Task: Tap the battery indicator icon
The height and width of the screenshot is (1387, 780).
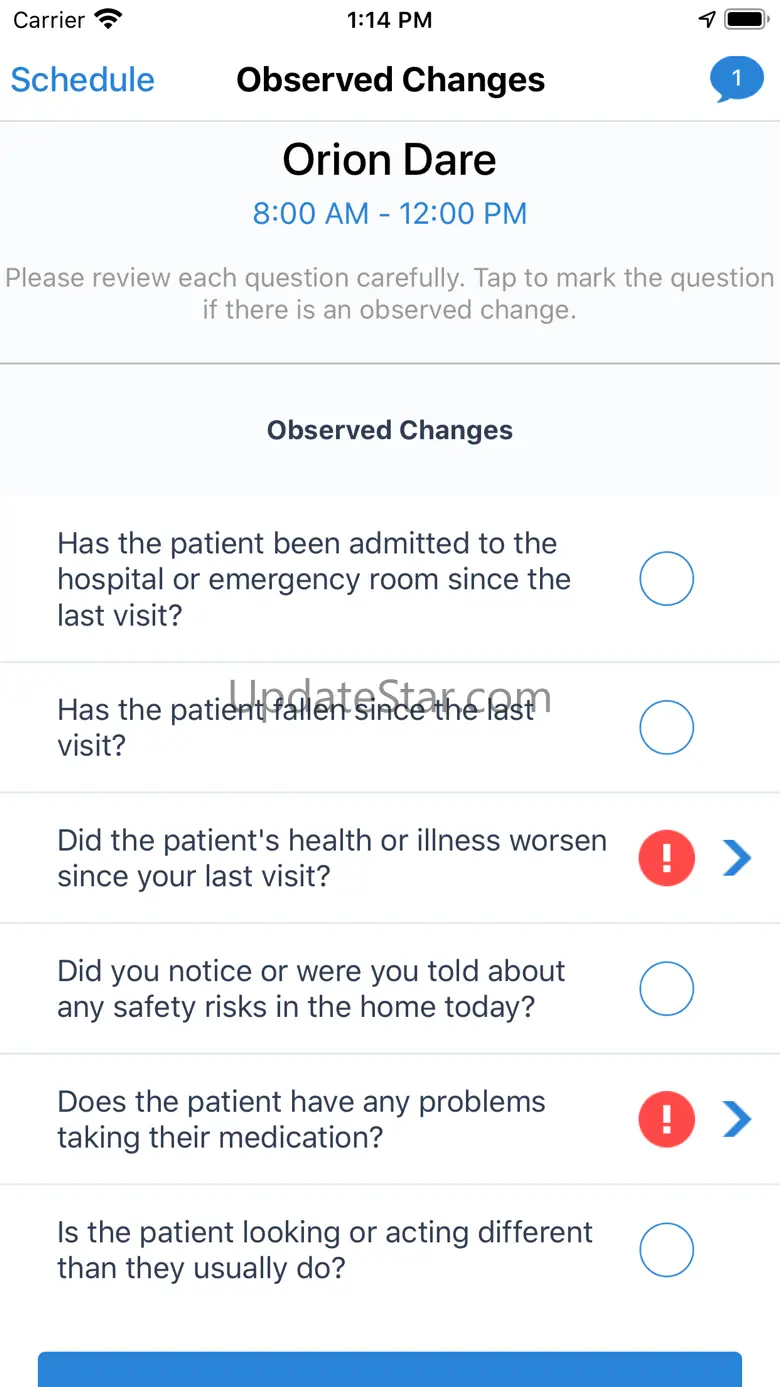Action: tap(746, 19)
